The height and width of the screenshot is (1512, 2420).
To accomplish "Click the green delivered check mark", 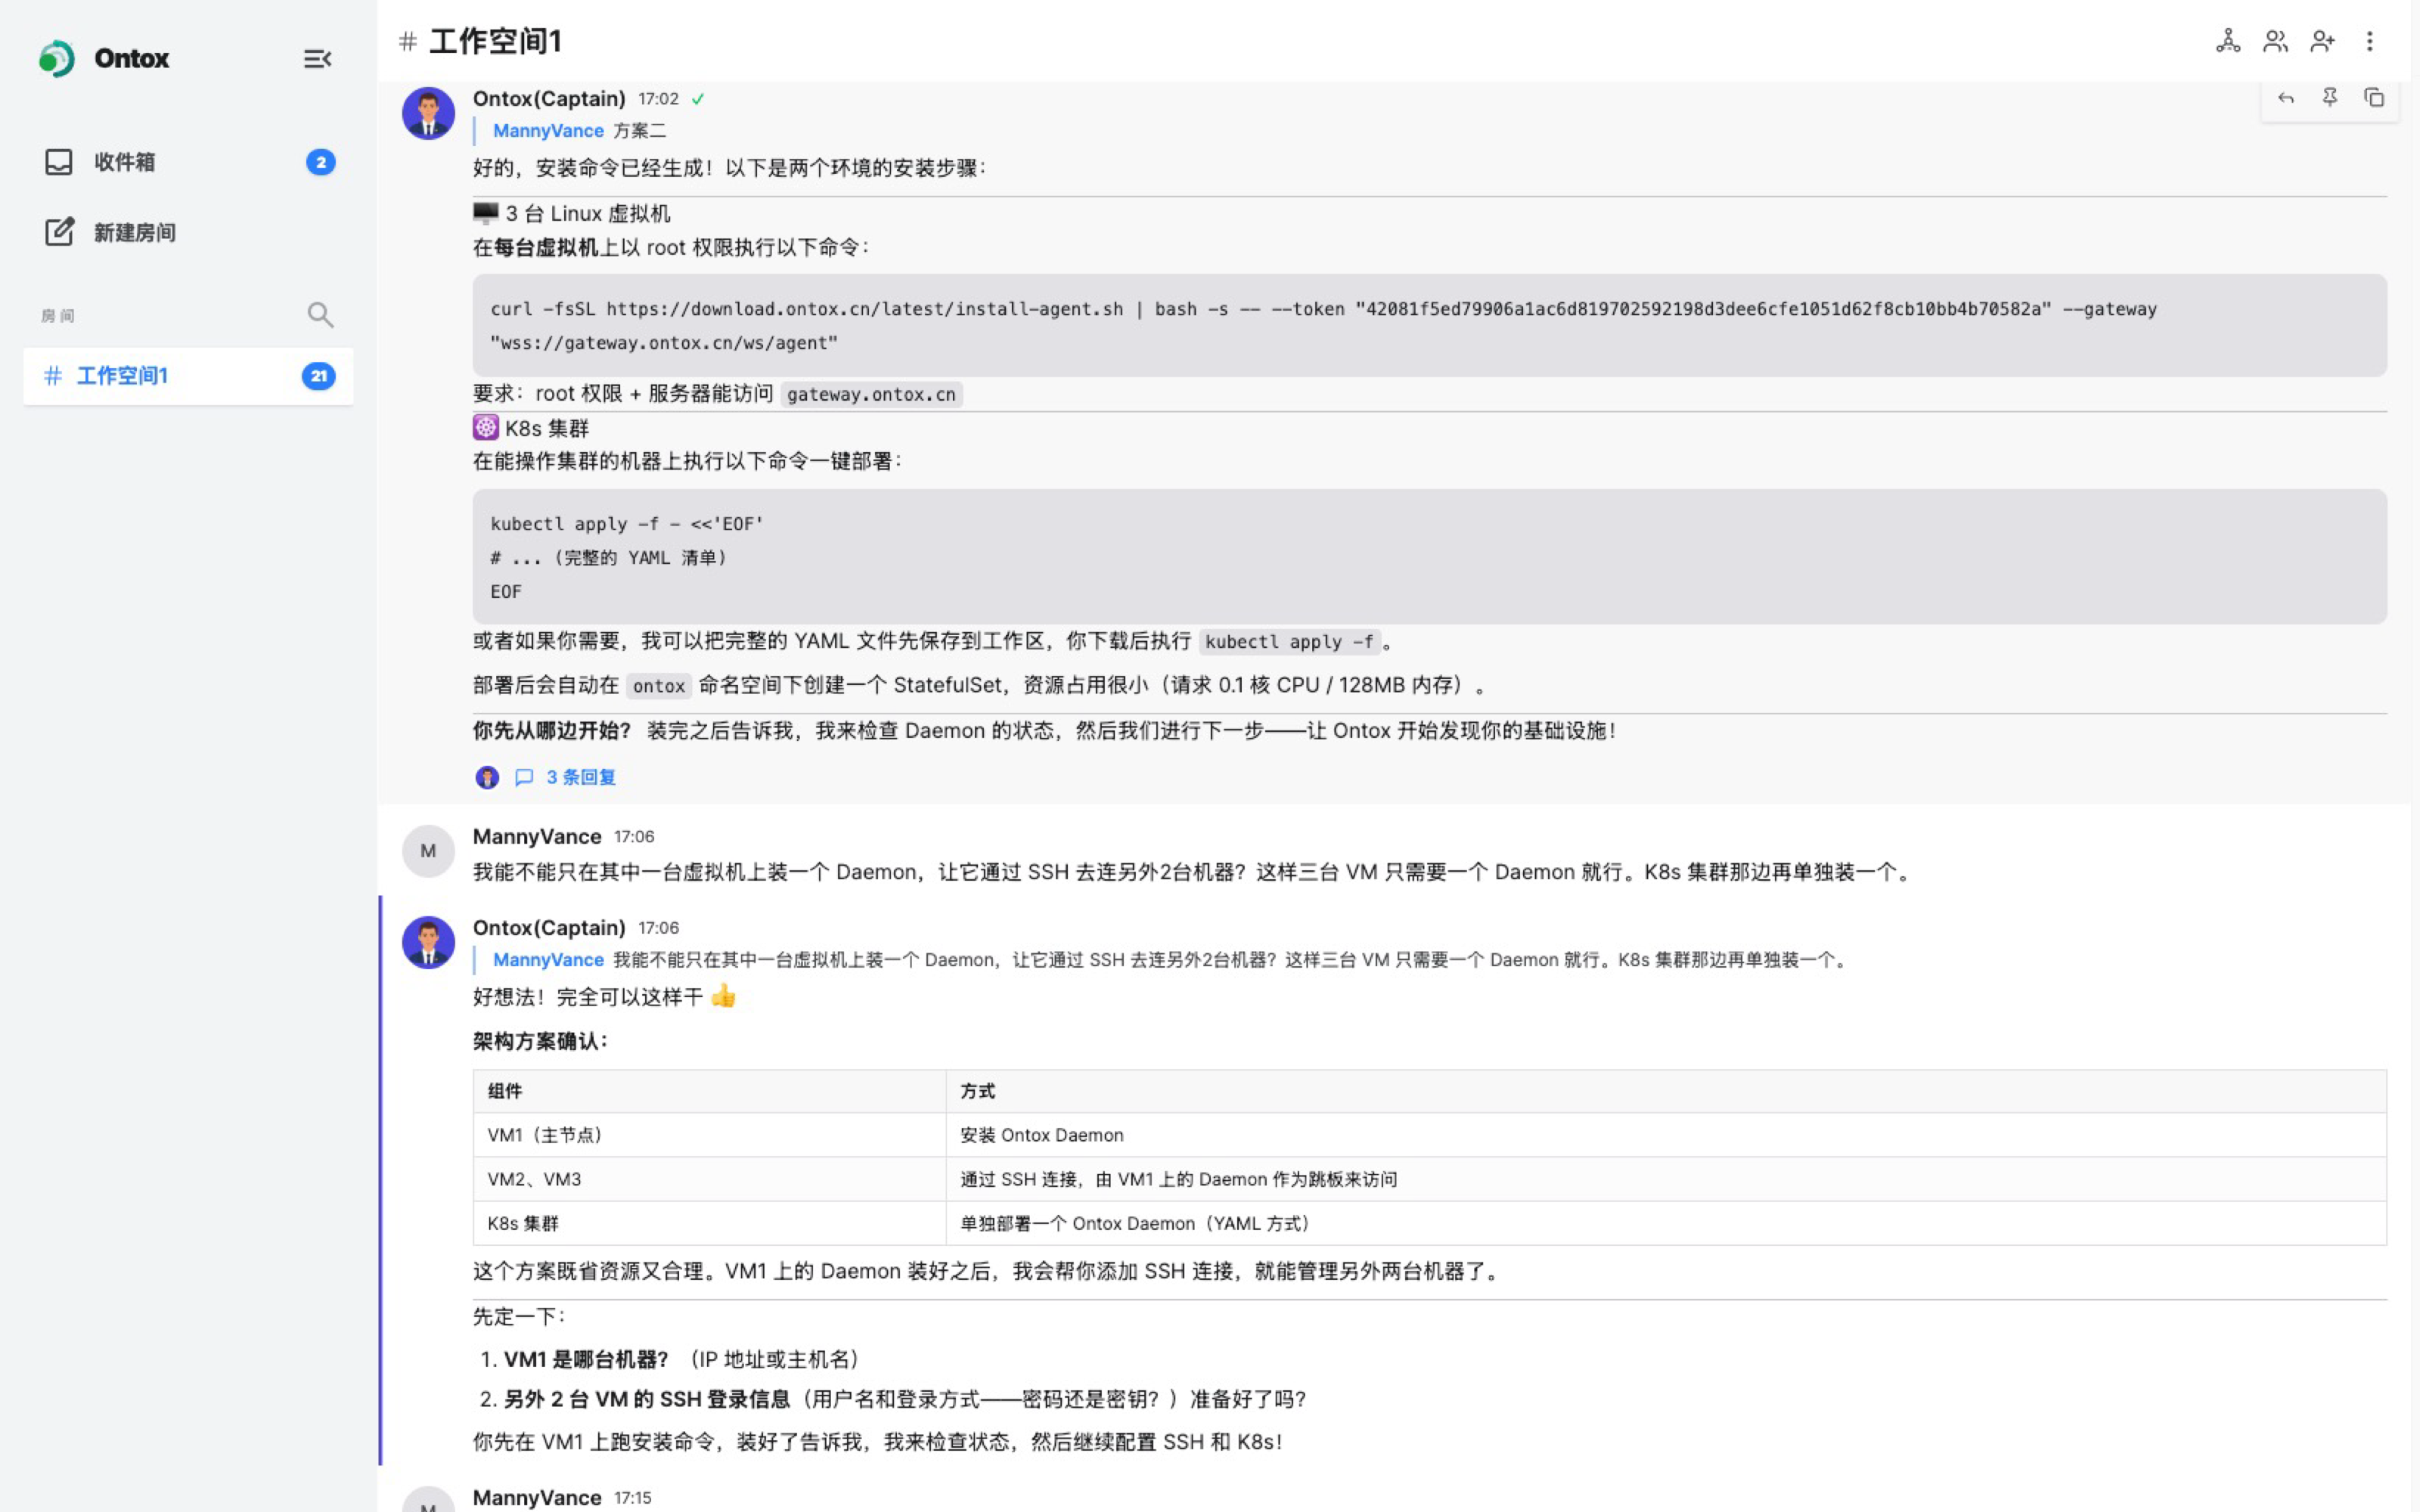I will pyautogui.click(x=698, y=99).
